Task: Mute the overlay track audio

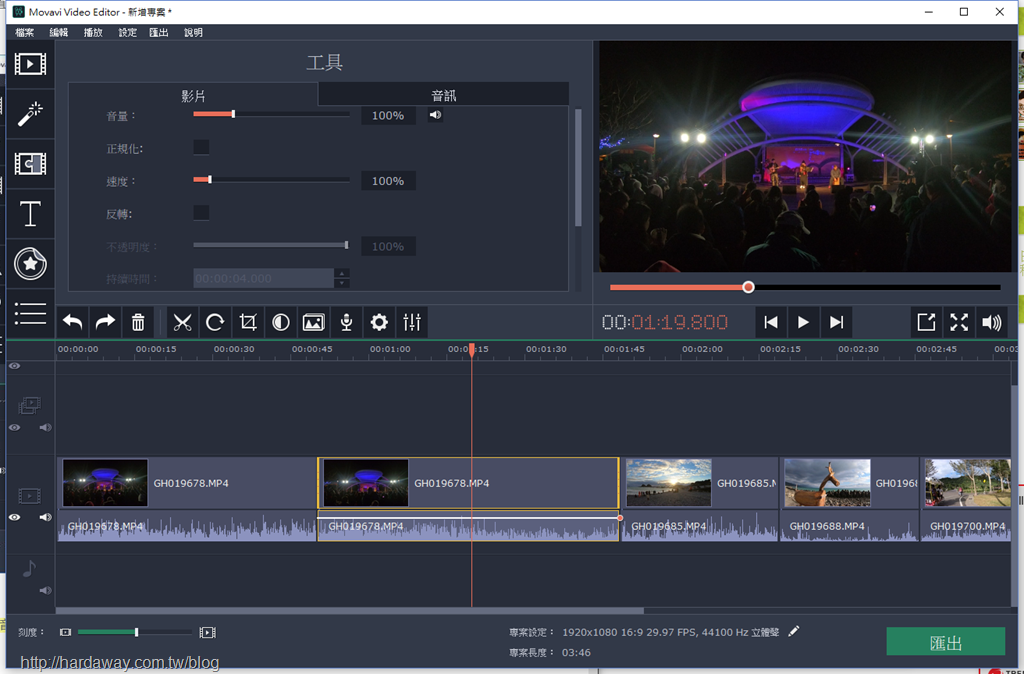Action: pyautogui.click(x=45, y=428)
